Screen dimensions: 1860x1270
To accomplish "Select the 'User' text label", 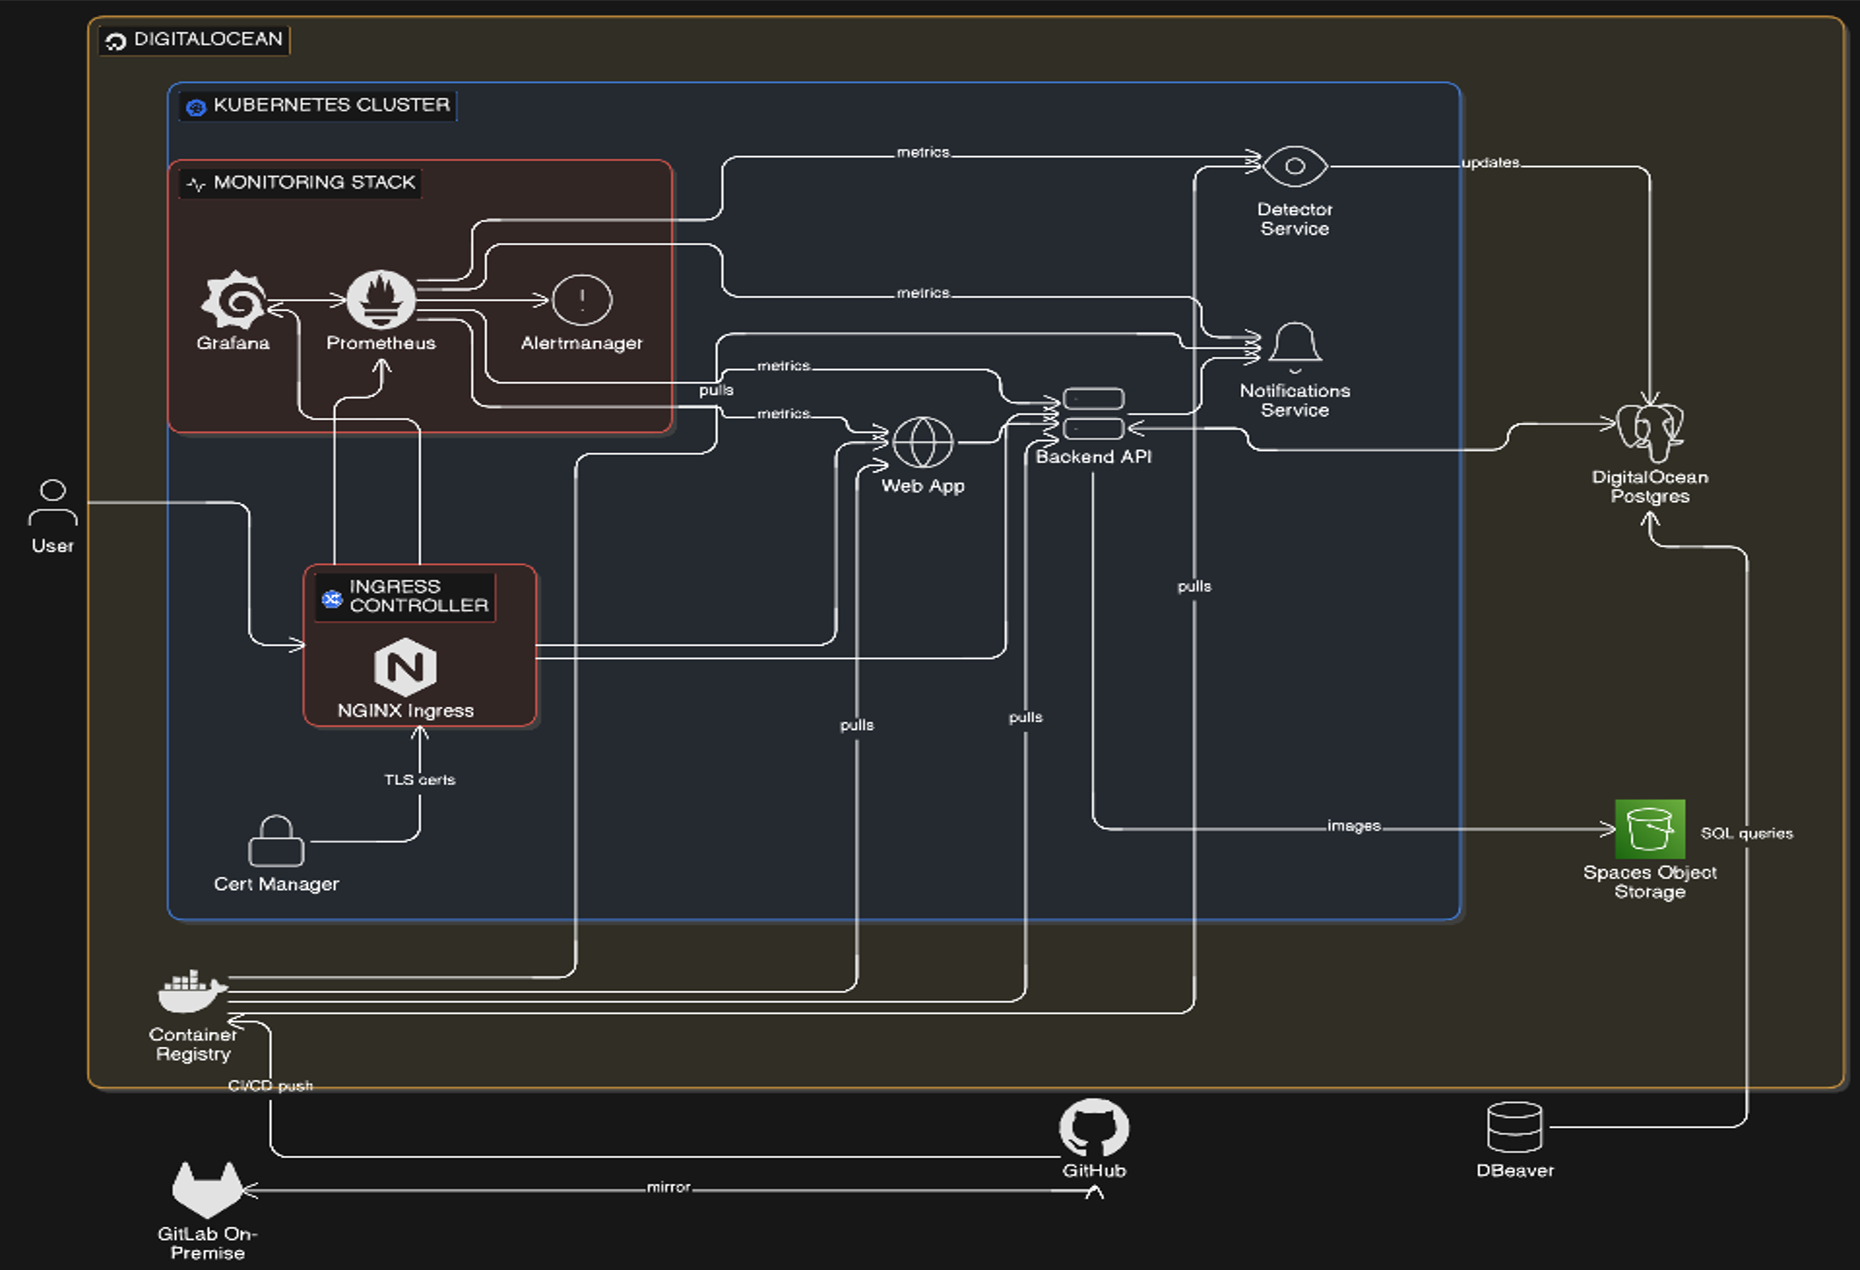I will tap(53, 546).
